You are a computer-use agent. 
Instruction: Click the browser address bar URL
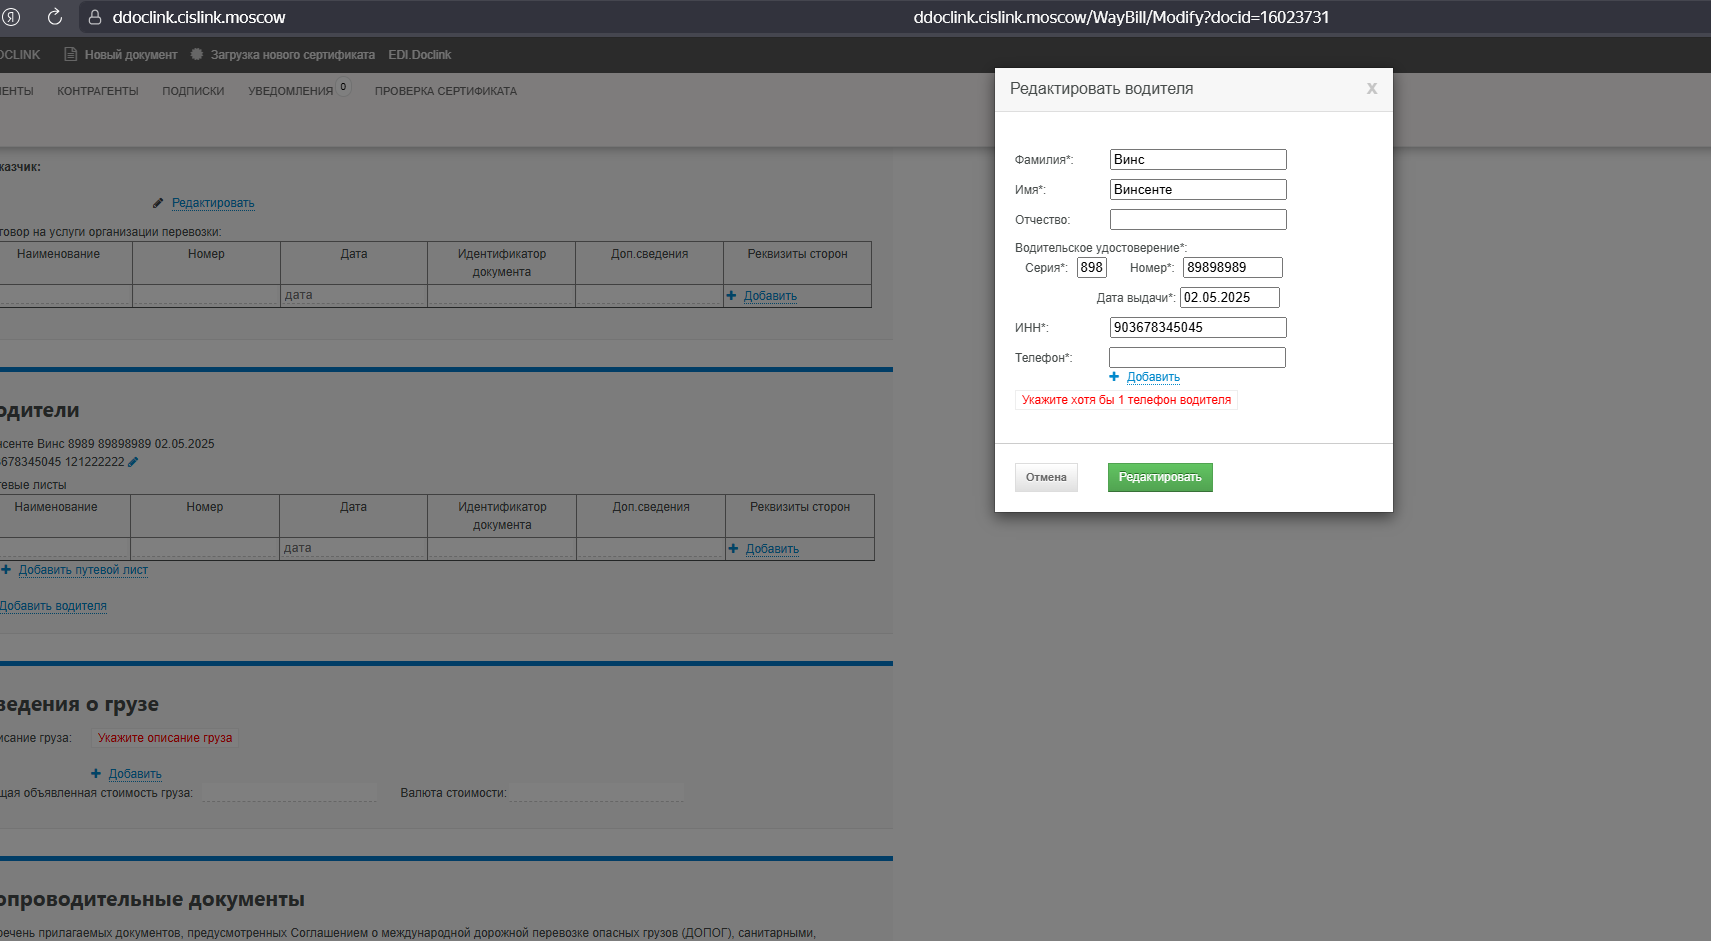(x=1121, y=17)
